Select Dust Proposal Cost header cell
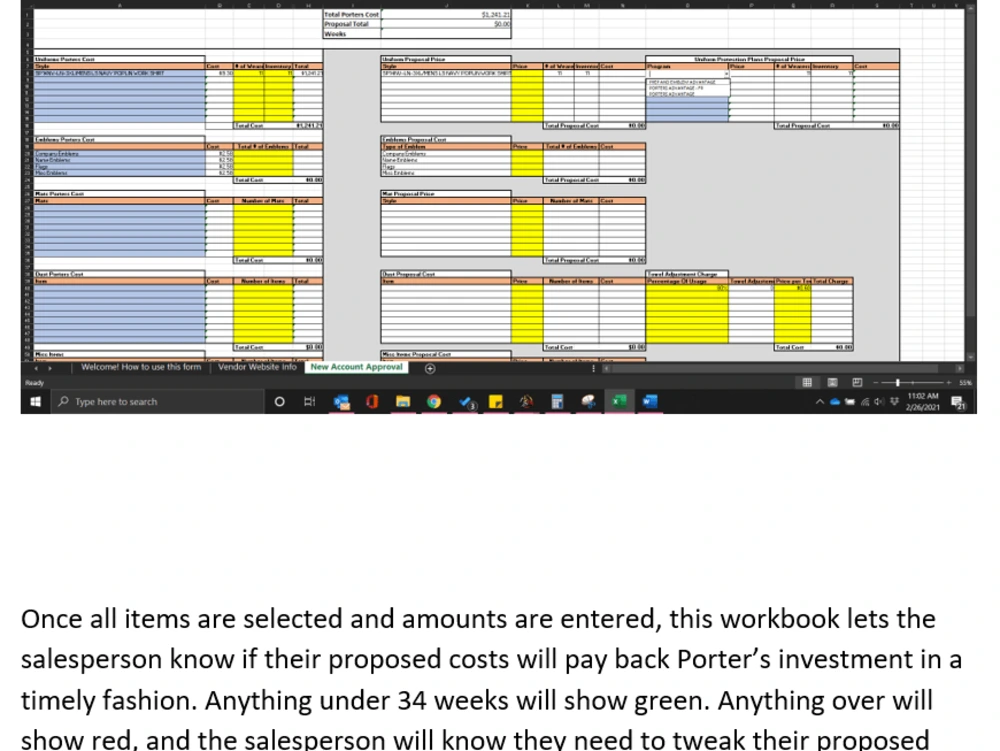 tap(446, 274)
